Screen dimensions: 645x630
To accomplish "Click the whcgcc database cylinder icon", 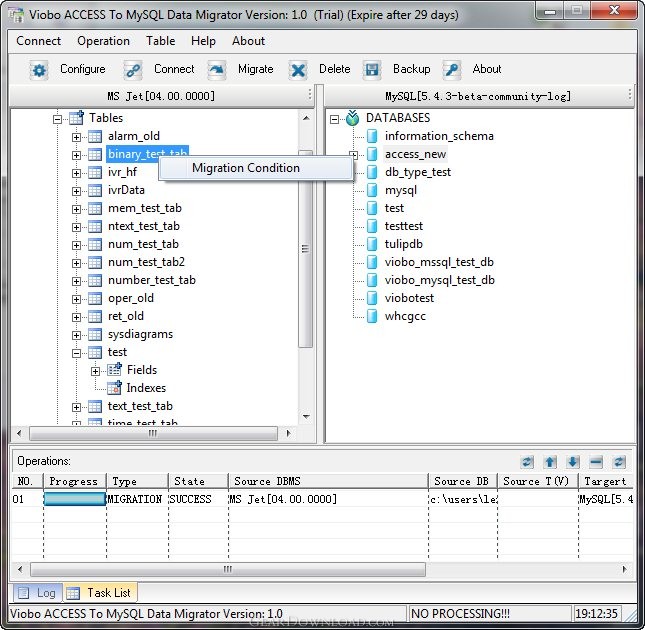I will tap(372, 316).
